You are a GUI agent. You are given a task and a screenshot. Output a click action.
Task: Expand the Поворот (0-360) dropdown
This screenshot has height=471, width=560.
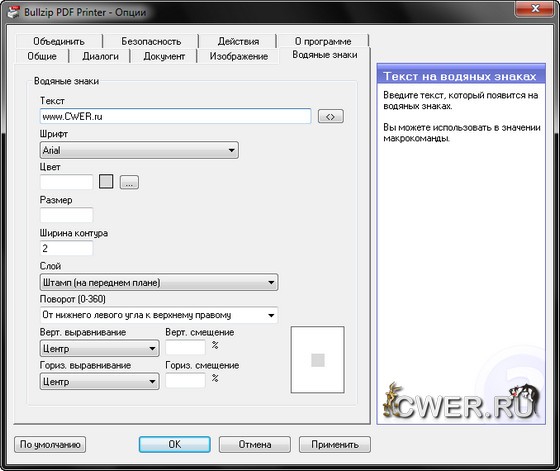pyautogui.click(x=159, y=315)
